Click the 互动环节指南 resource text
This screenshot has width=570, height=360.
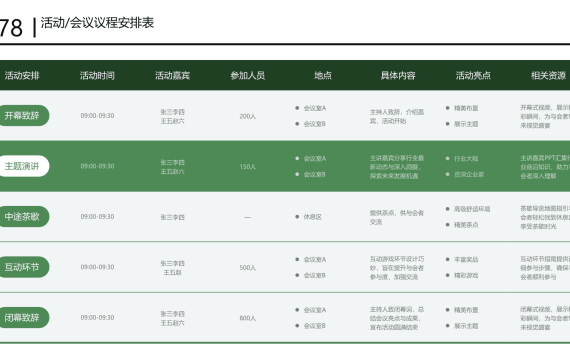(545, 268)
